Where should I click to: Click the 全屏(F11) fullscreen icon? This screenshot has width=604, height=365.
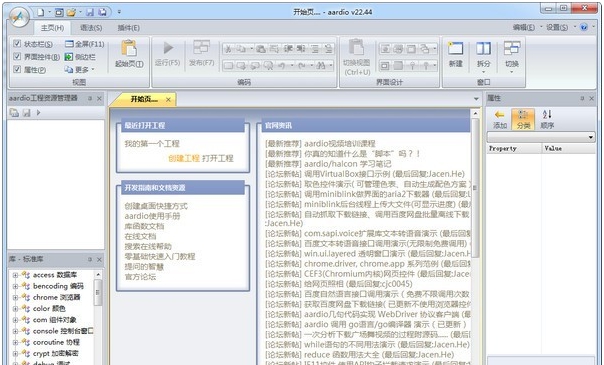pos(69,44)
